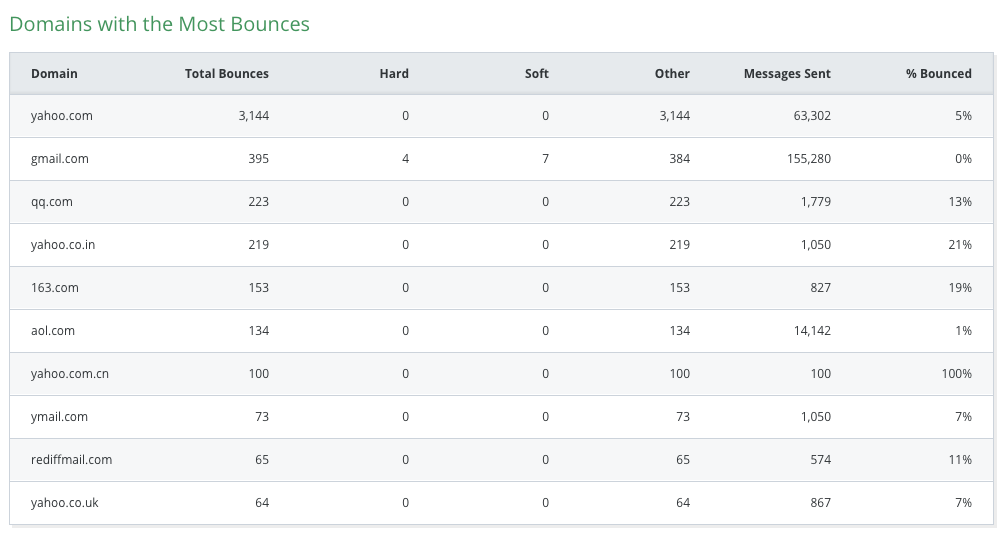Click the ymail.com domain name
The width and height of the screenshot is (1006, 537).
(x=59, y=417)
